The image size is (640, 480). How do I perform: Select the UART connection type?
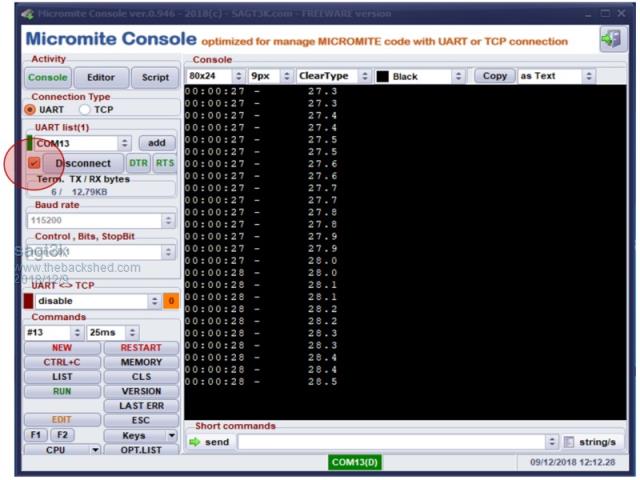point(30,109)
